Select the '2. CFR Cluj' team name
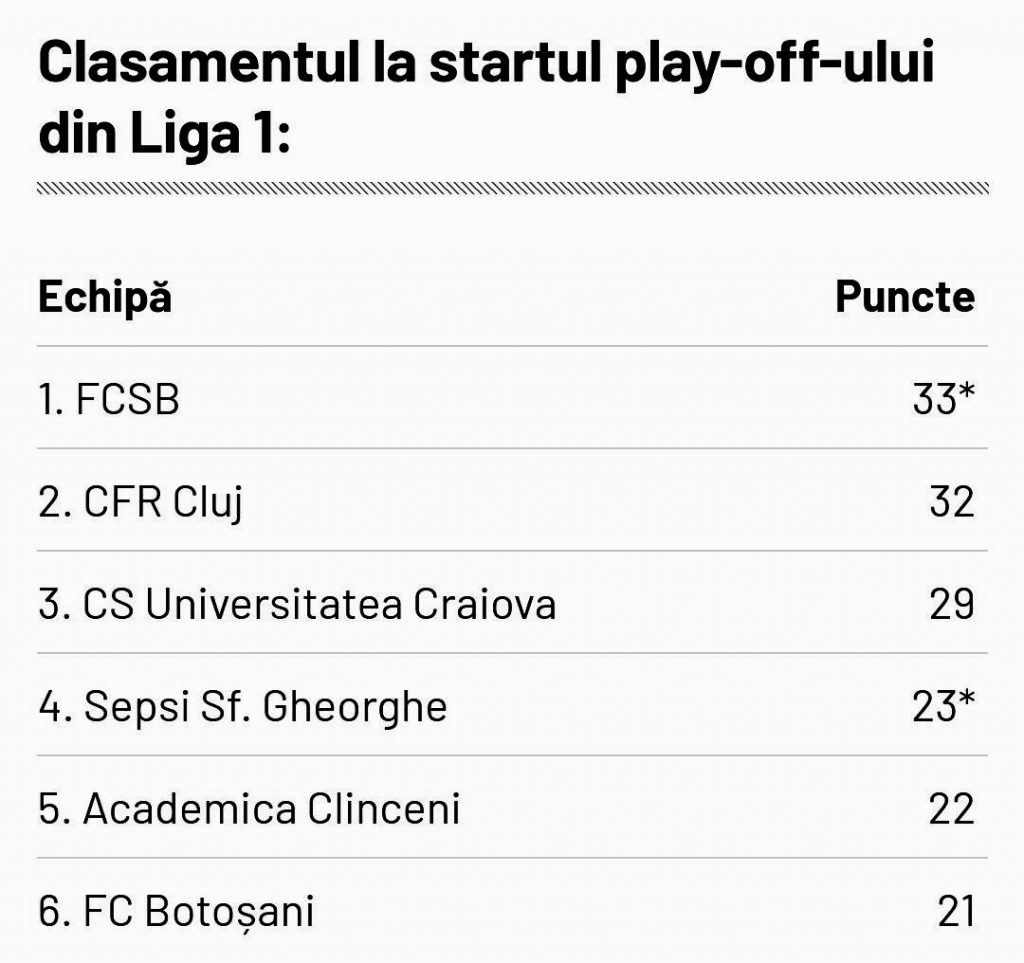This screenshot has height=963, width=1024. point(141,502)
